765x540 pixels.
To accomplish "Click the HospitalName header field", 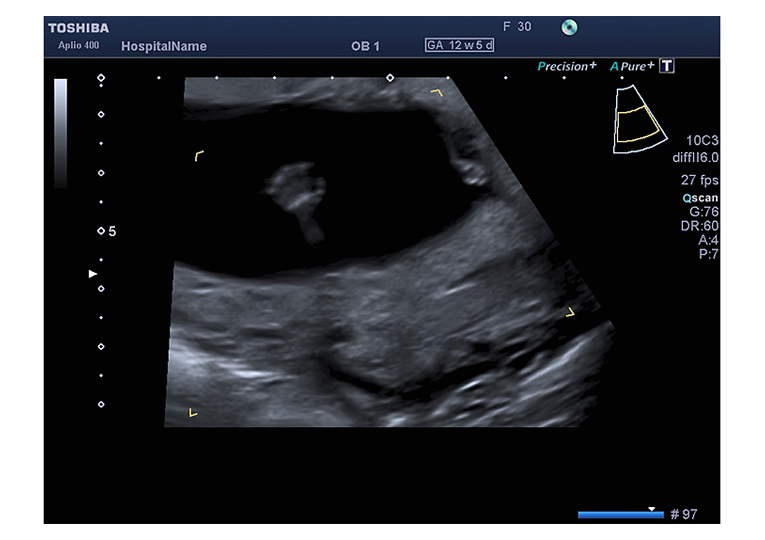I will coord(163,46).
